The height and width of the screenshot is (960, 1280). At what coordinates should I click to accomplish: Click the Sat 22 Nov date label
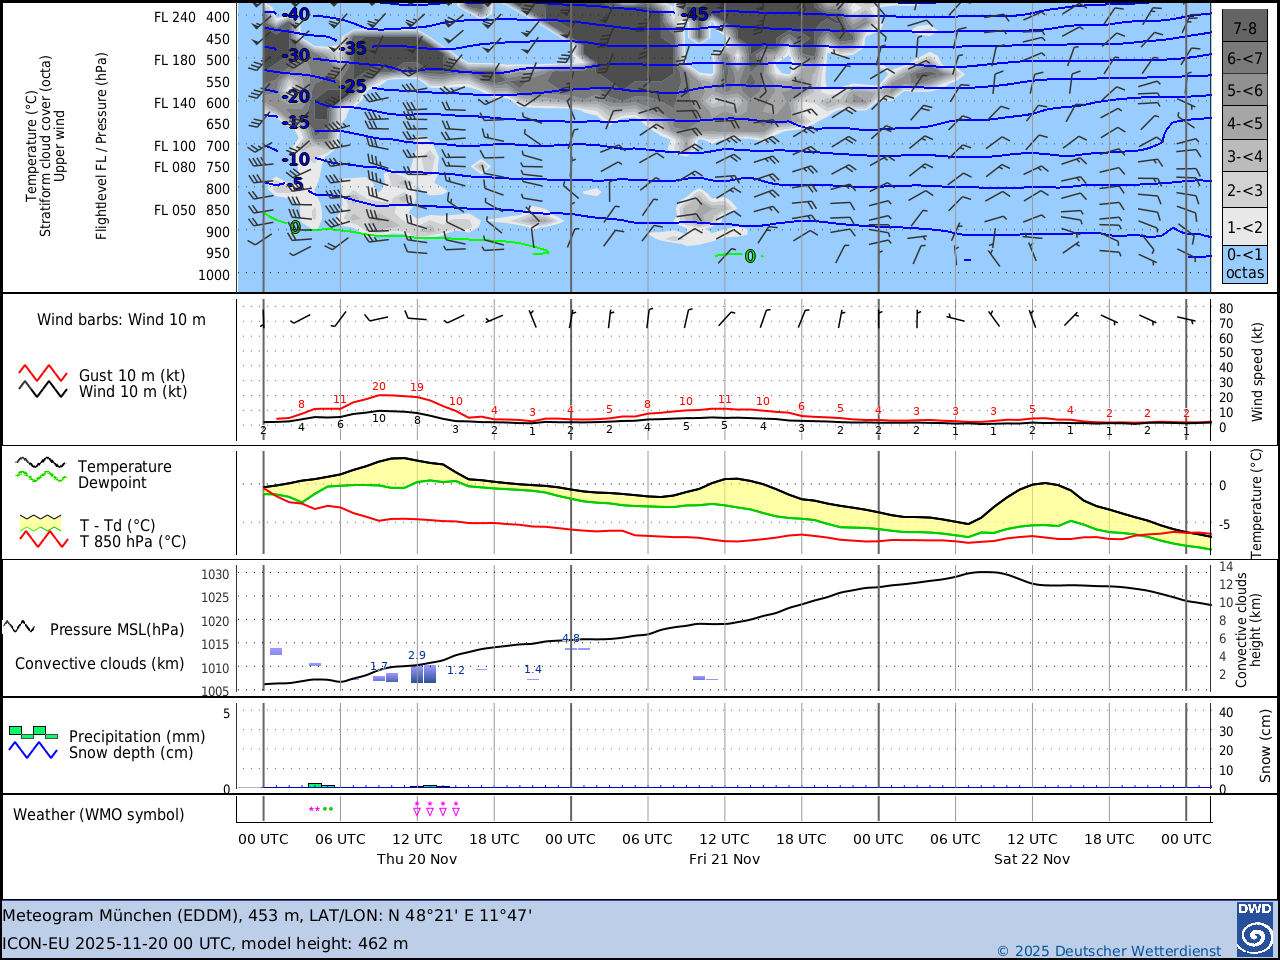1032,859
